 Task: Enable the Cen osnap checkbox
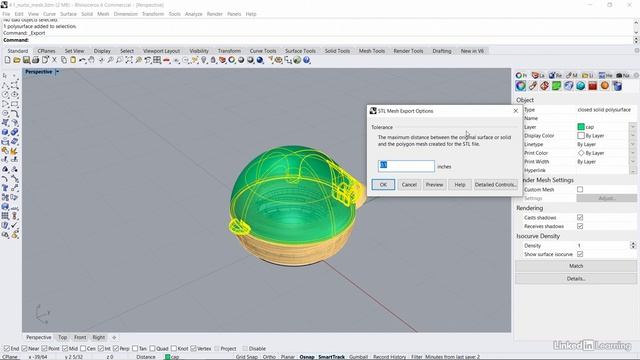tap(83, 349)
